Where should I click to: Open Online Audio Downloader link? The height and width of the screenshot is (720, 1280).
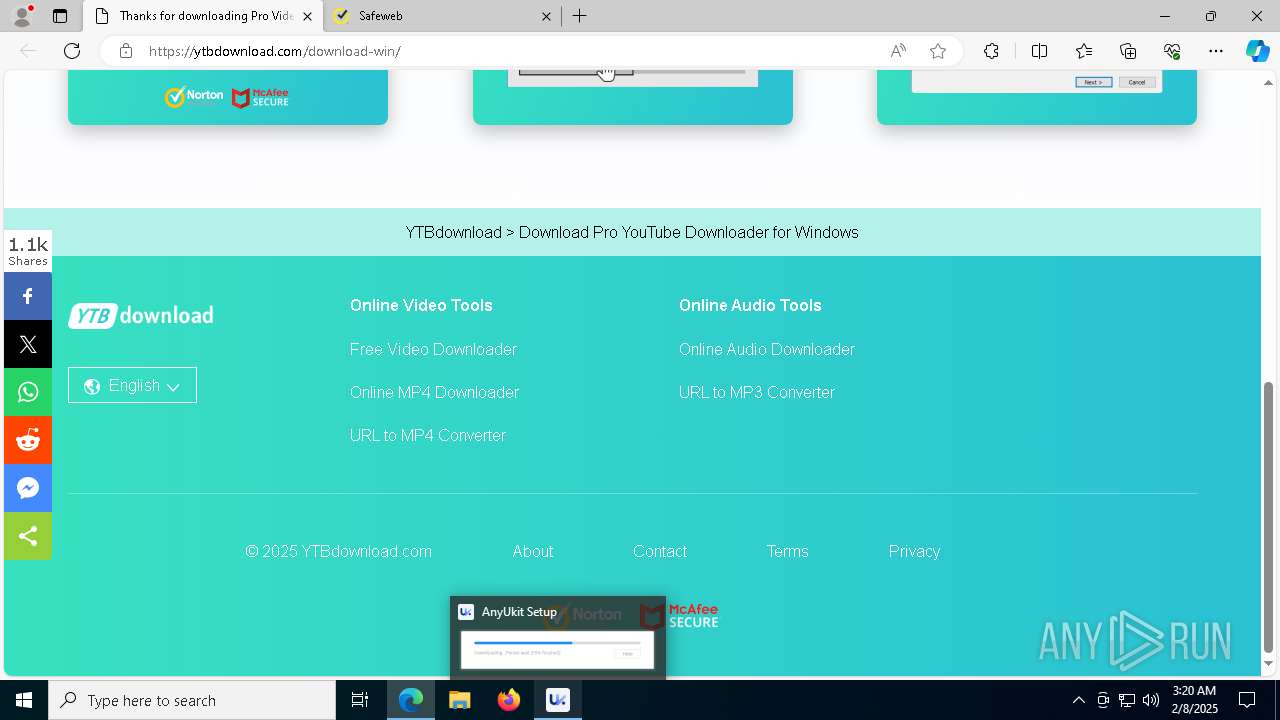(x=767, y=349)
